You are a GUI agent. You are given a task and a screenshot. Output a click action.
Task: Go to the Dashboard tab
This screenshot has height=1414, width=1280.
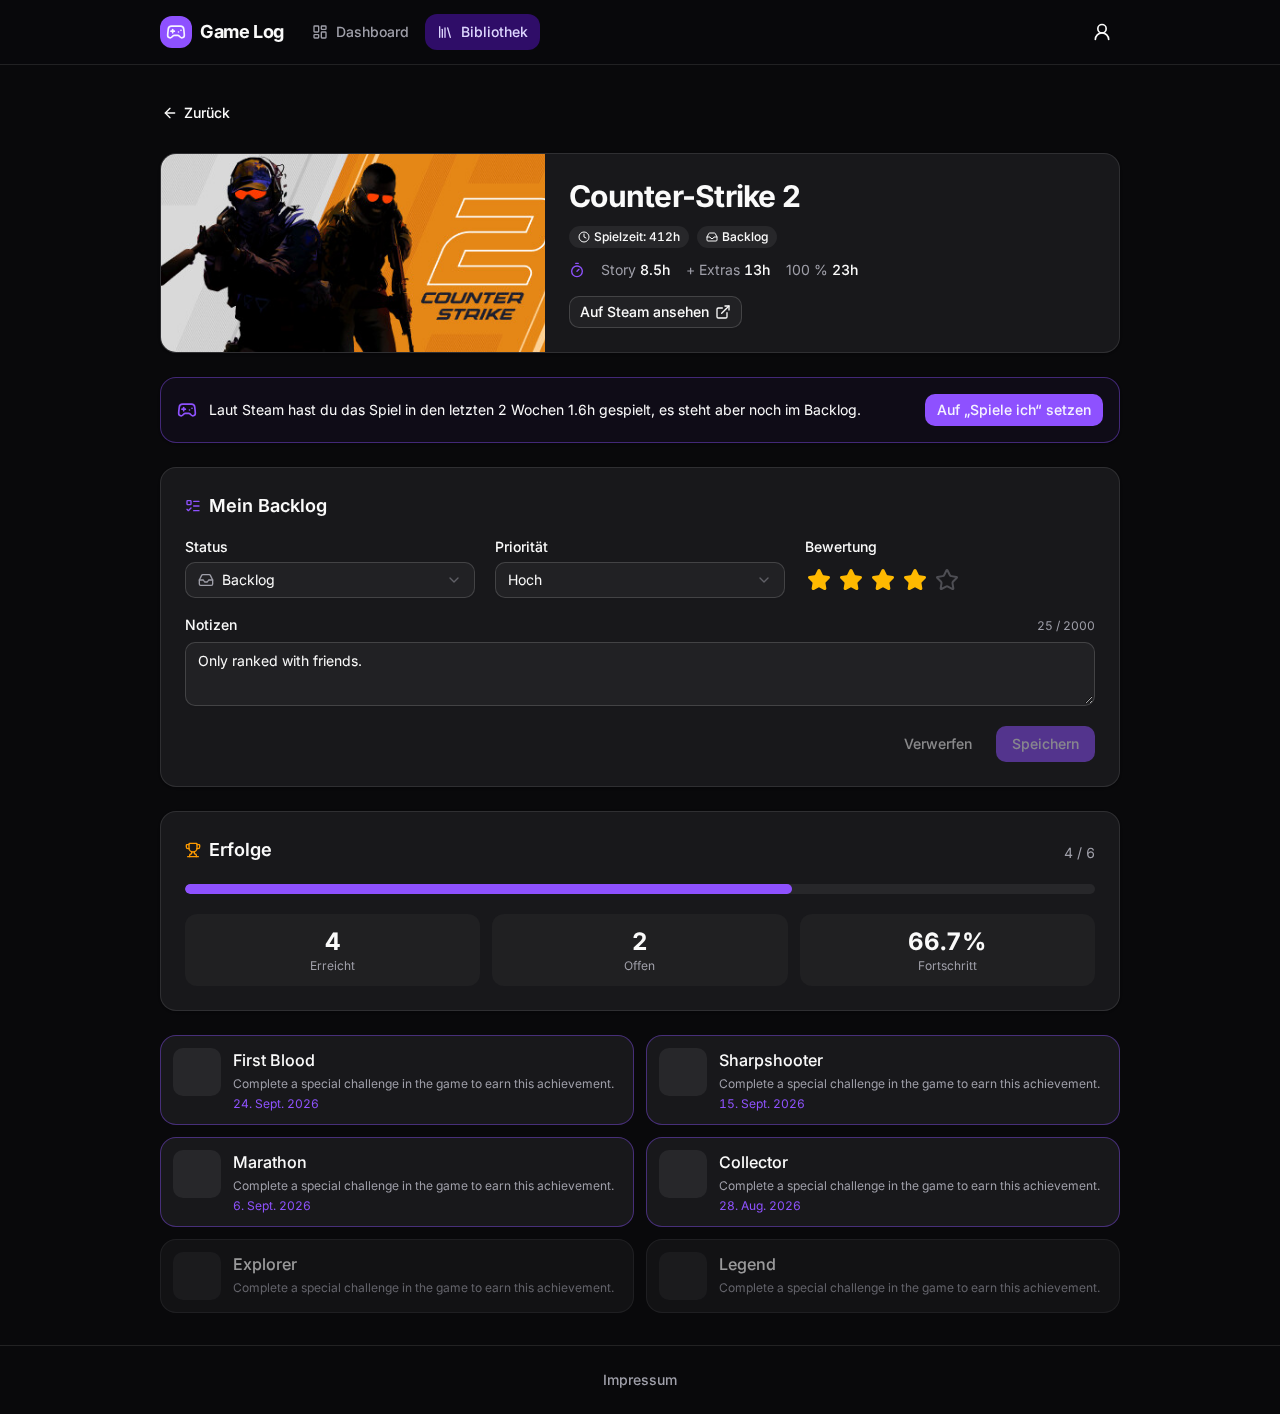360,32
